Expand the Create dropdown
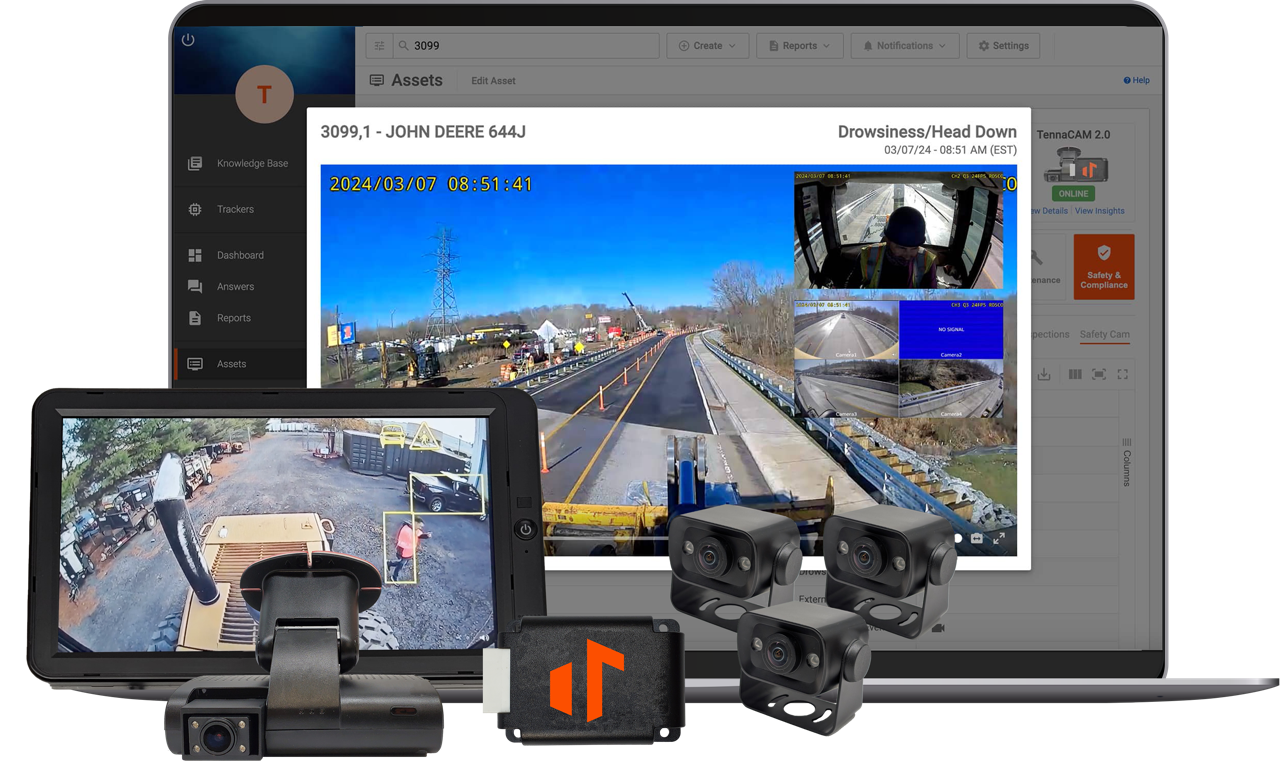This screenshot has height=766, width=1280. click(707, 46)
